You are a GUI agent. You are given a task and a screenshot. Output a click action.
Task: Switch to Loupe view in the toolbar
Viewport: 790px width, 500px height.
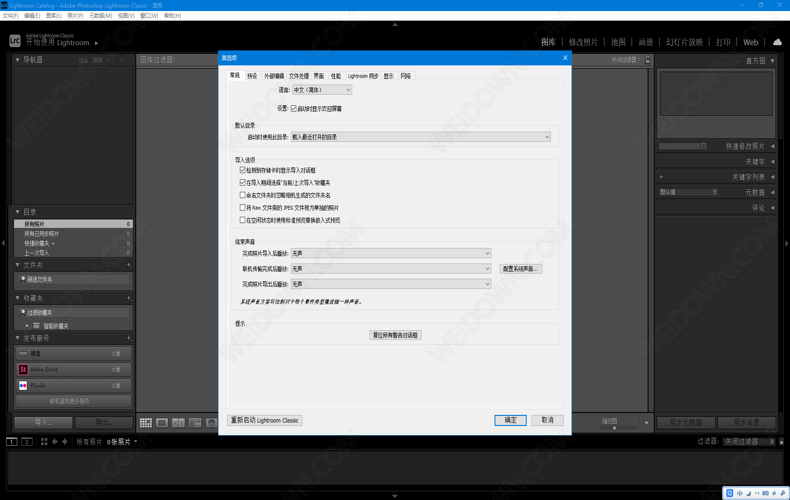click(162, 422)
